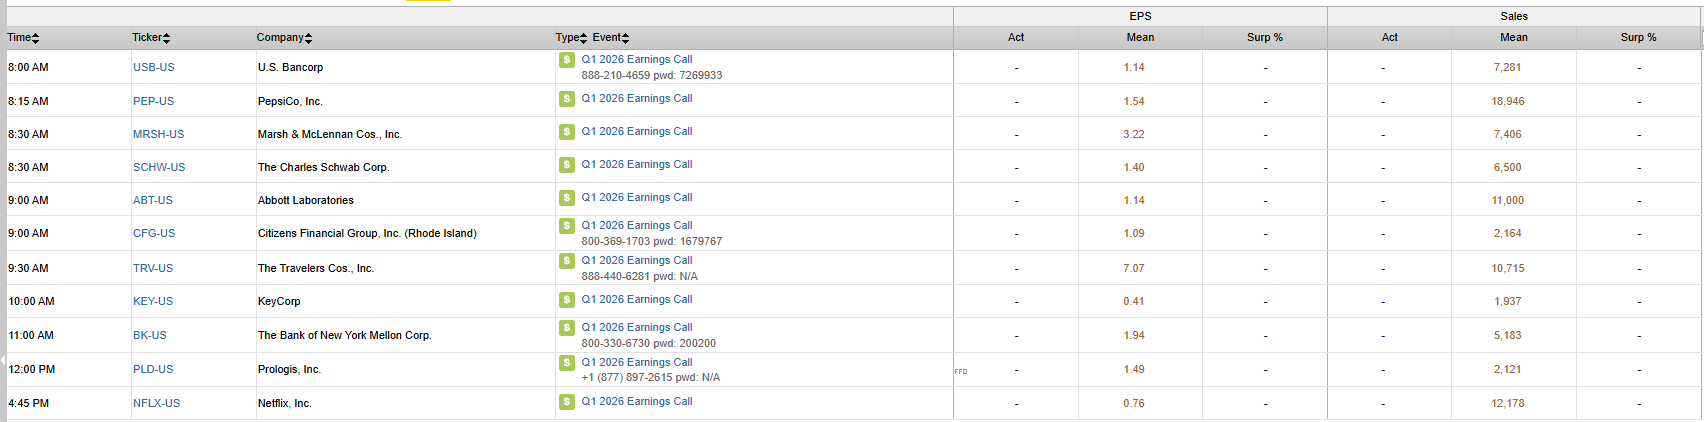Click the green earnings icon in Prologis row
The height and width of the screenshot is (422, 1704).
tap(567, 363)
